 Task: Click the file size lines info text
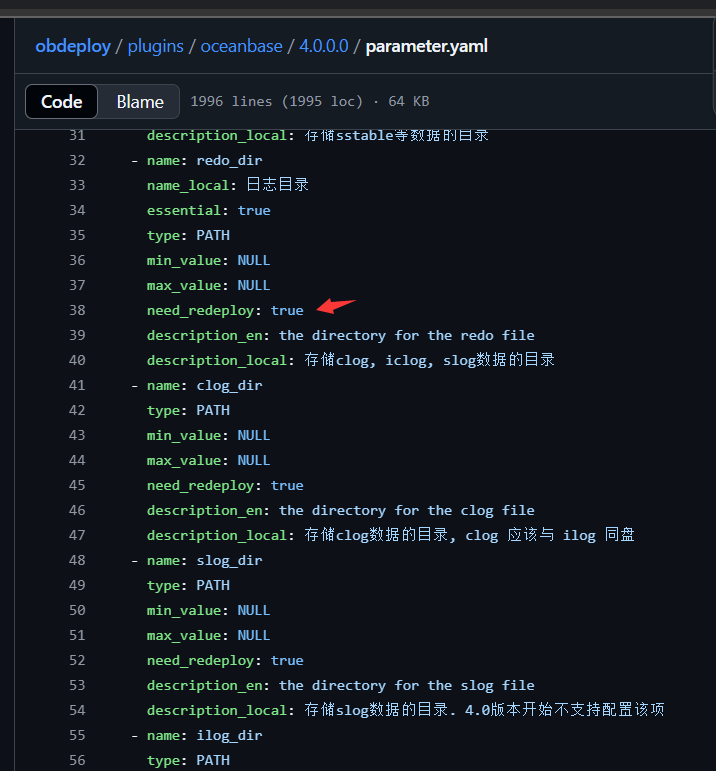click(x=310, y=101)
